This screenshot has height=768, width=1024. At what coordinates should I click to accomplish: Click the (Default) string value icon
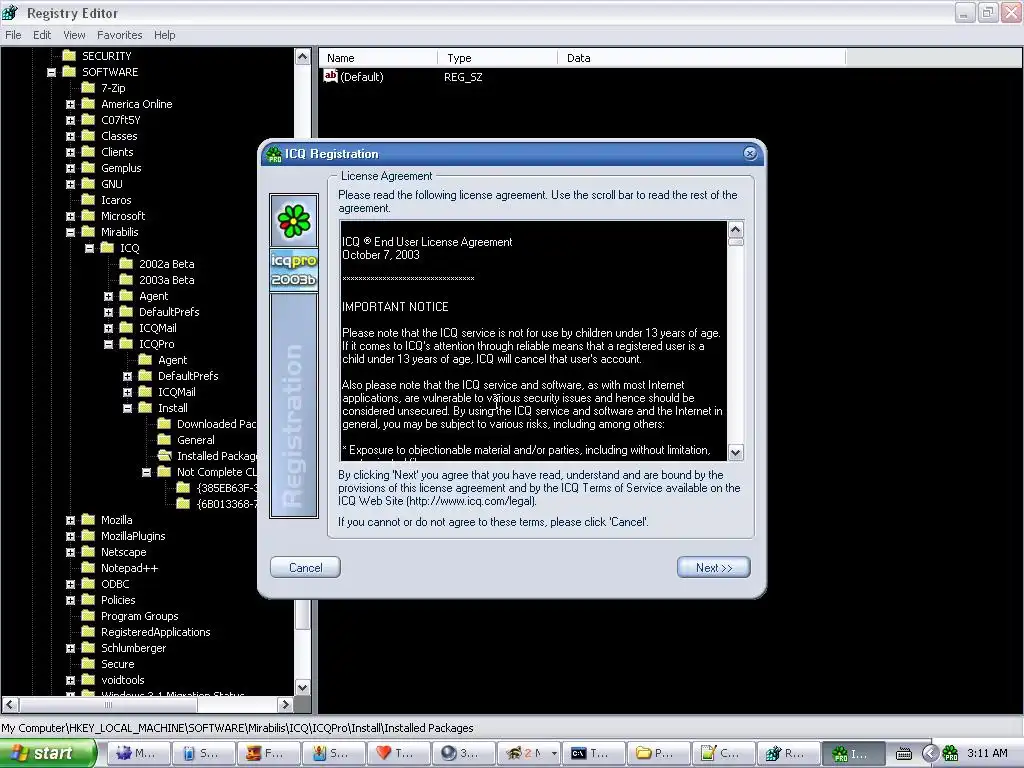point(330,76)
